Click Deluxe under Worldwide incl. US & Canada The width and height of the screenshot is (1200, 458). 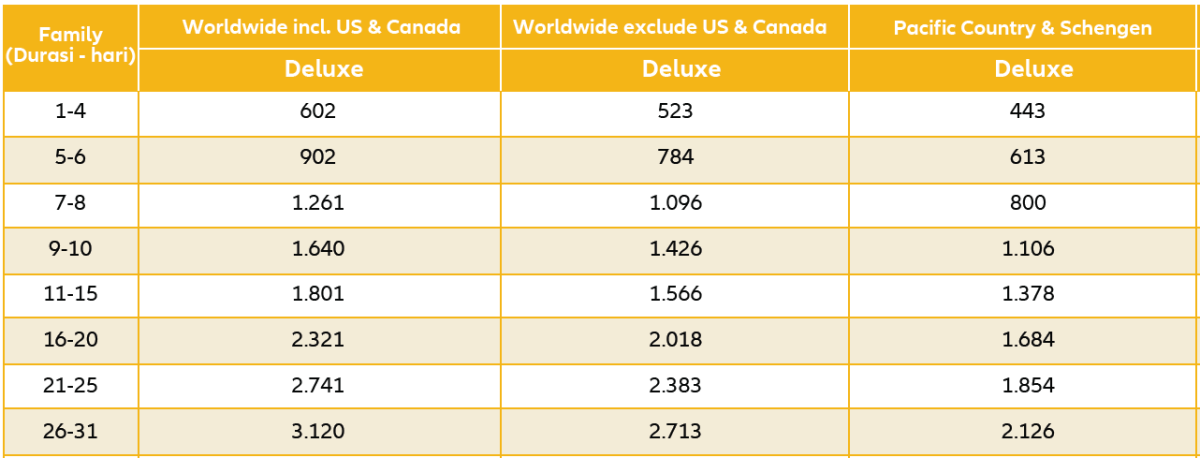click(321, 70)
